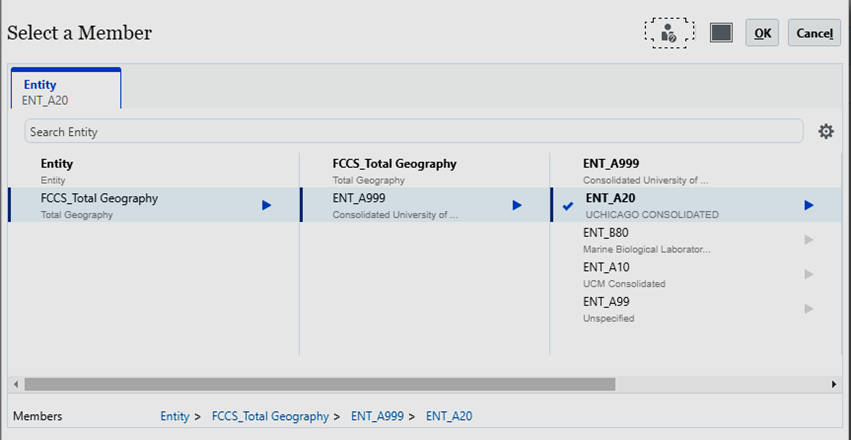The height and width of the screenshot is (440, 851).
Task: Expand FCCS_Total Geography row arrow
Action: point(266,205)
